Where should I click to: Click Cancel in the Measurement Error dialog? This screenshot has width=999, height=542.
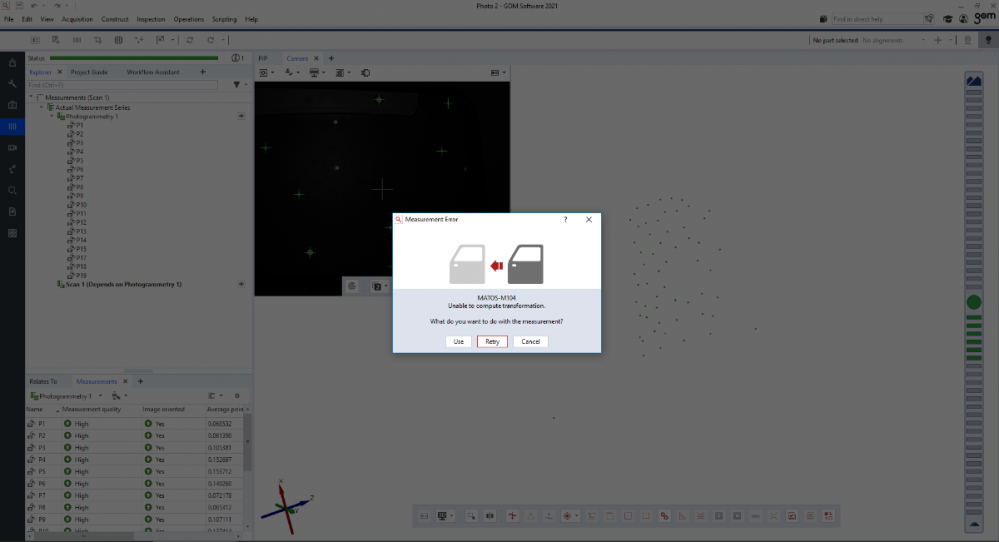(530, 341)
